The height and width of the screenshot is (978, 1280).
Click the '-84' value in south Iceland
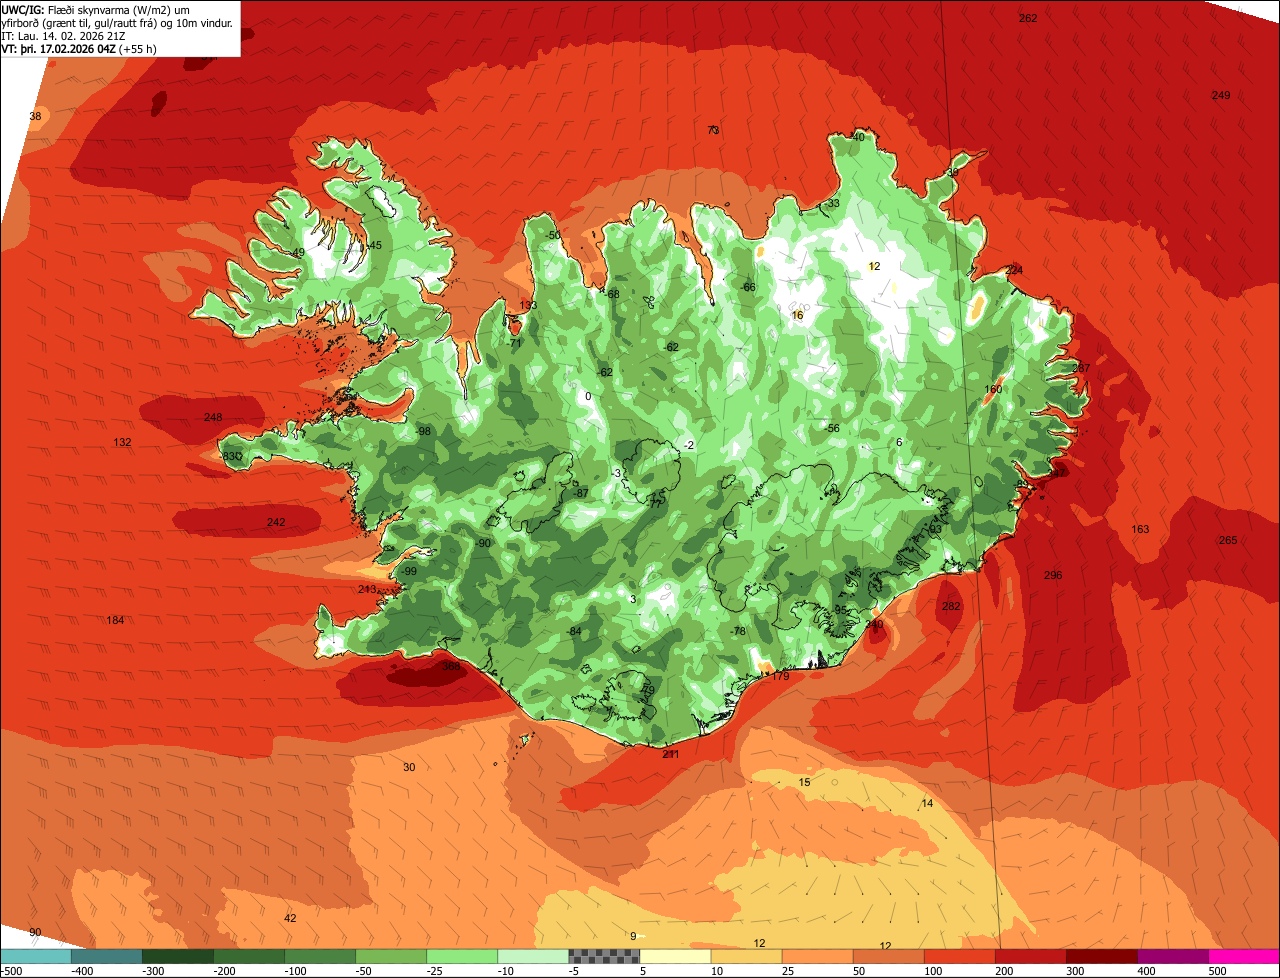click(574, 631)
